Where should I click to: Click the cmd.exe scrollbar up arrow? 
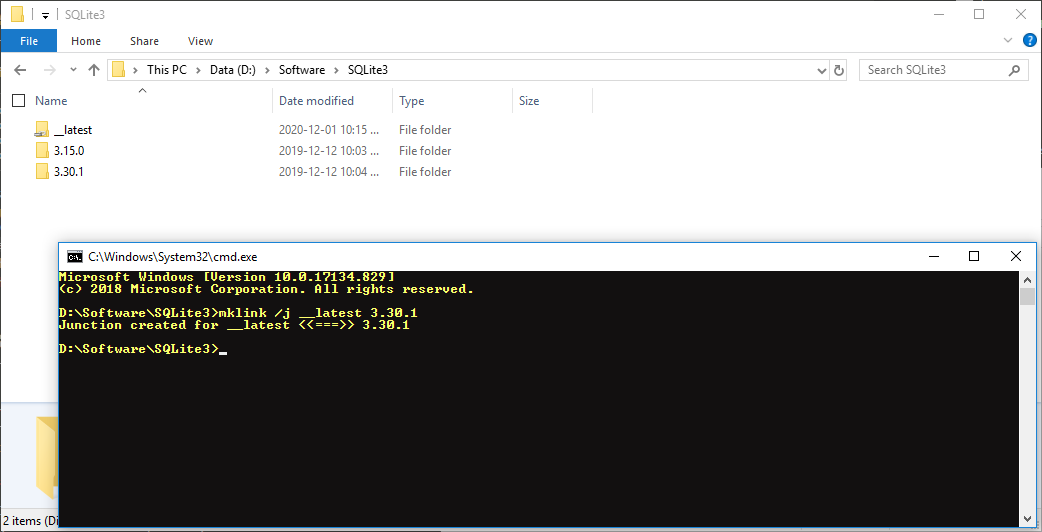point(1027,280)
